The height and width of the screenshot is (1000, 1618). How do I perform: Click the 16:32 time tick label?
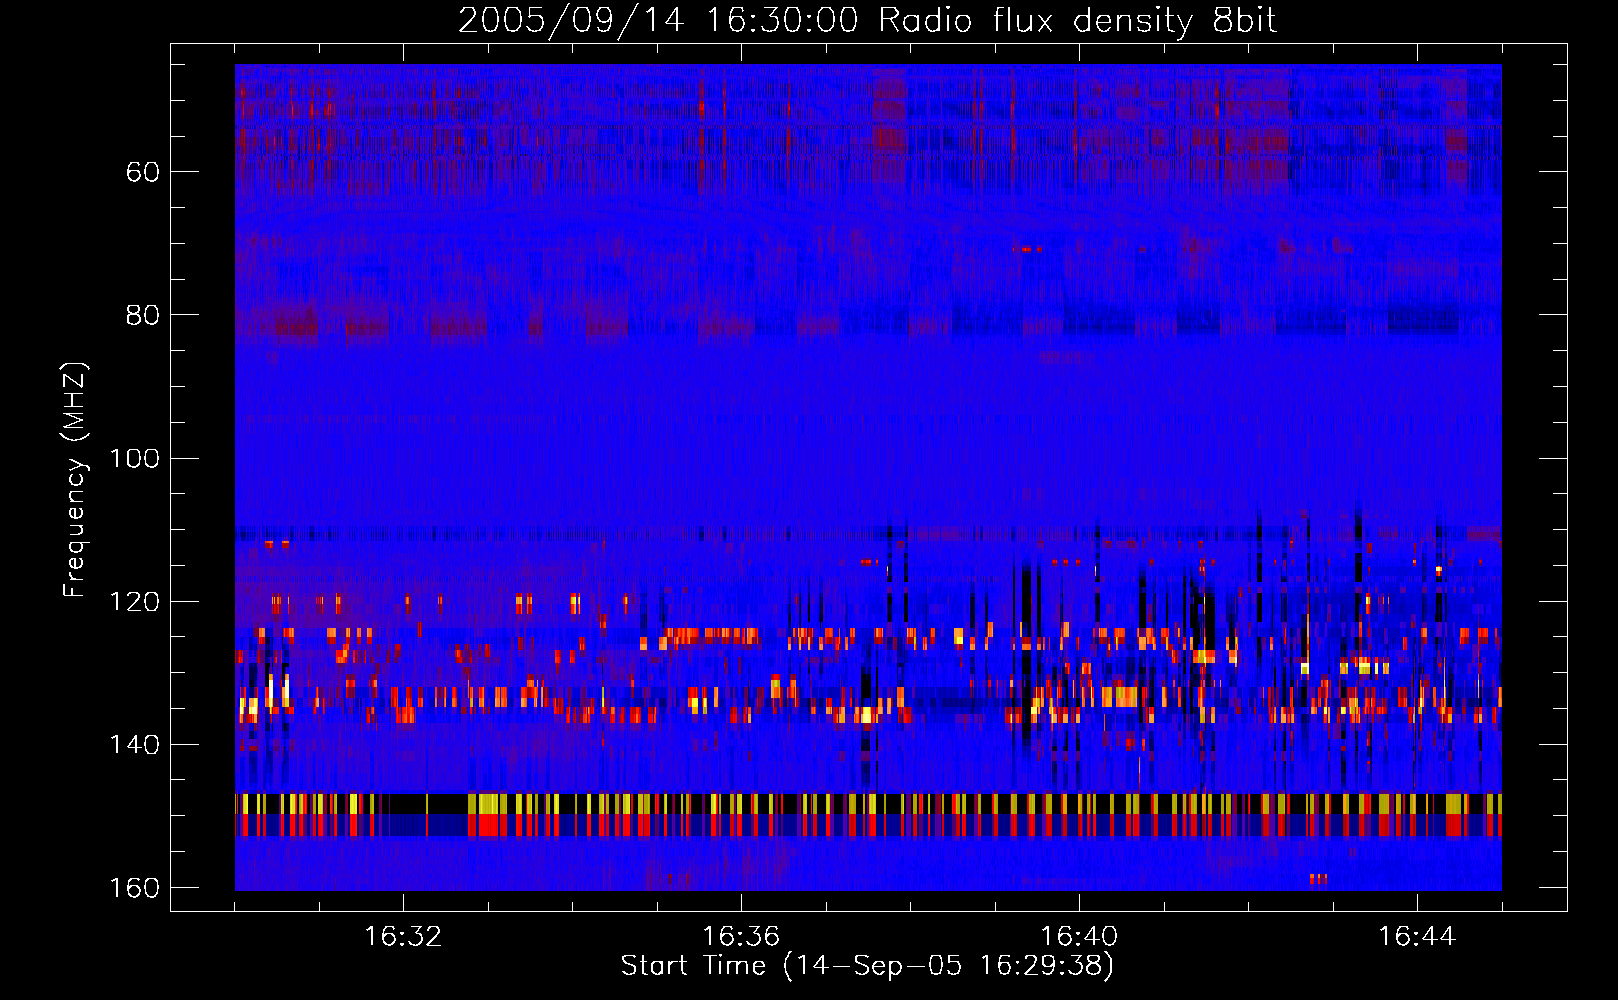[x=403, y=937]
